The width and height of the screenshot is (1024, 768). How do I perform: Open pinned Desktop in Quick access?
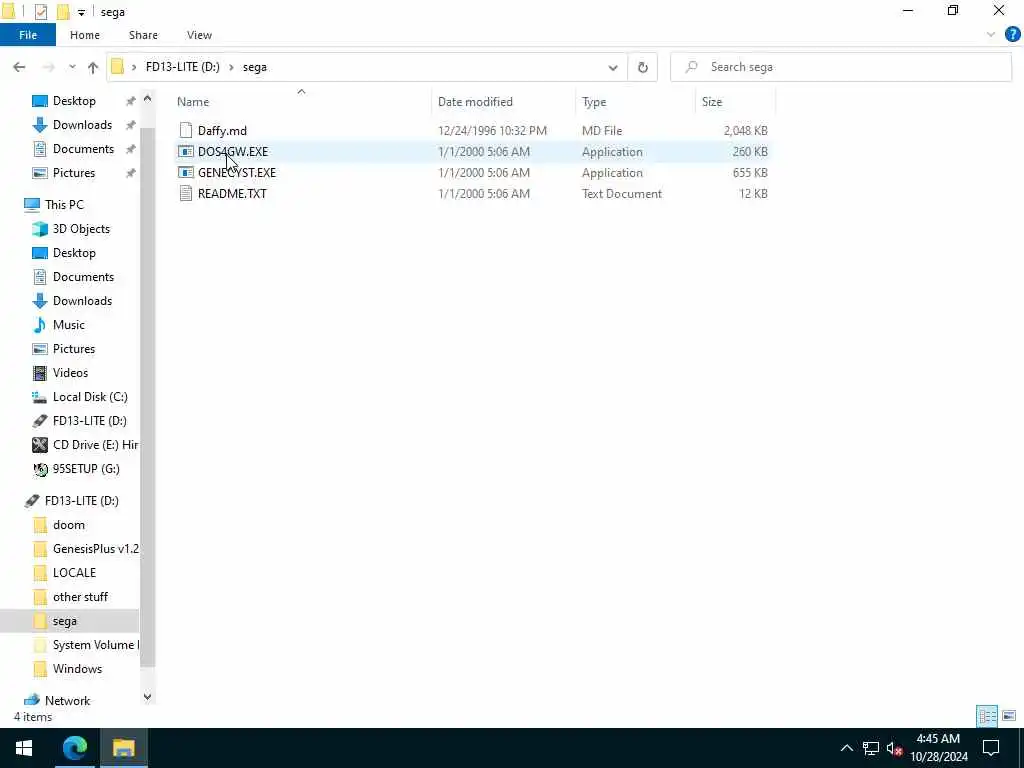[74, 101]
